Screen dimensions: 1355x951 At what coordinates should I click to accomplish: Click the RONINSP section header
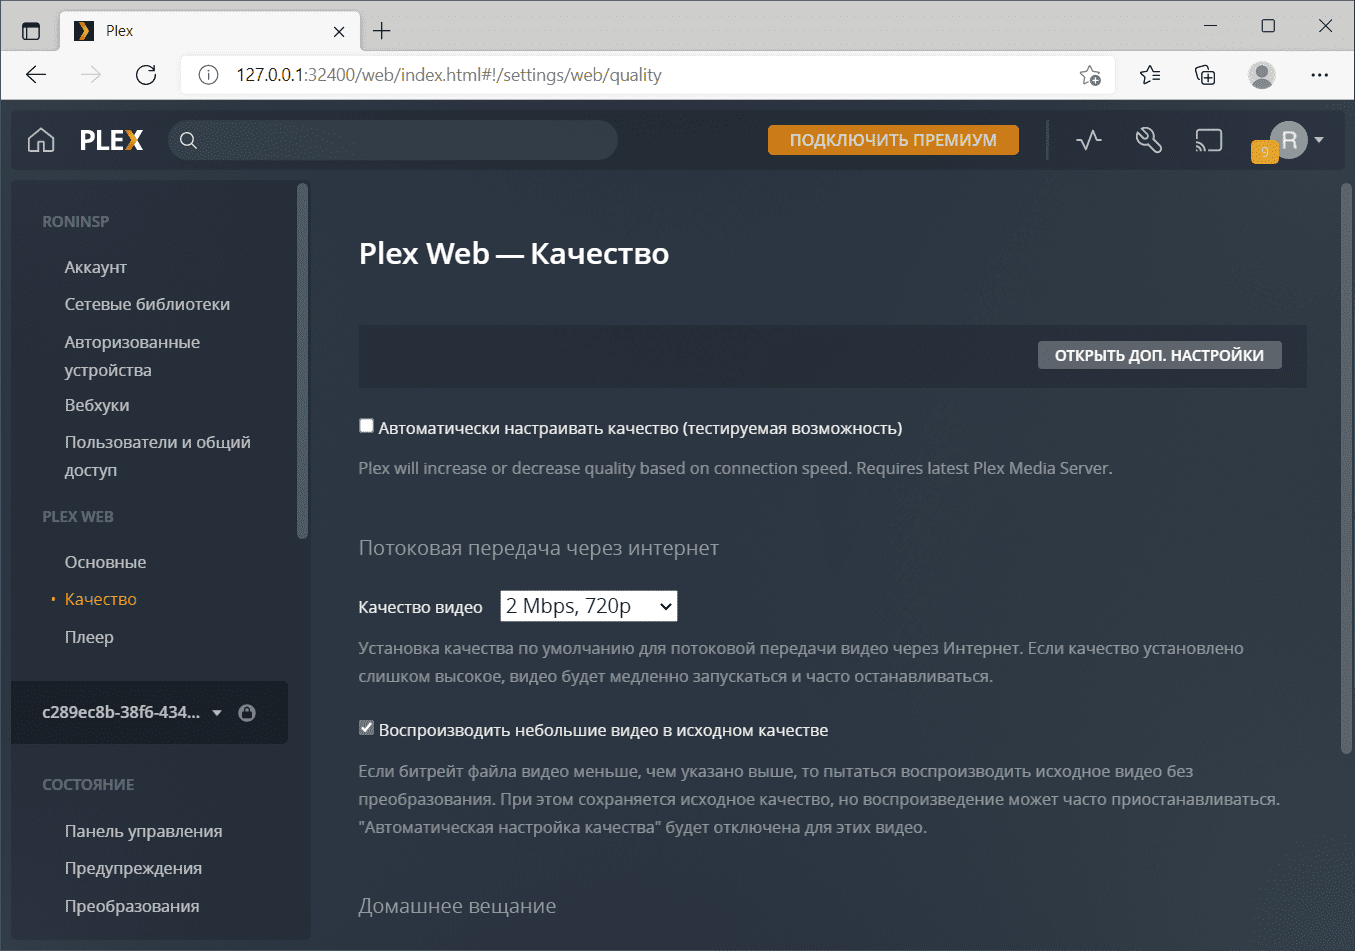(x=76, y=221)
